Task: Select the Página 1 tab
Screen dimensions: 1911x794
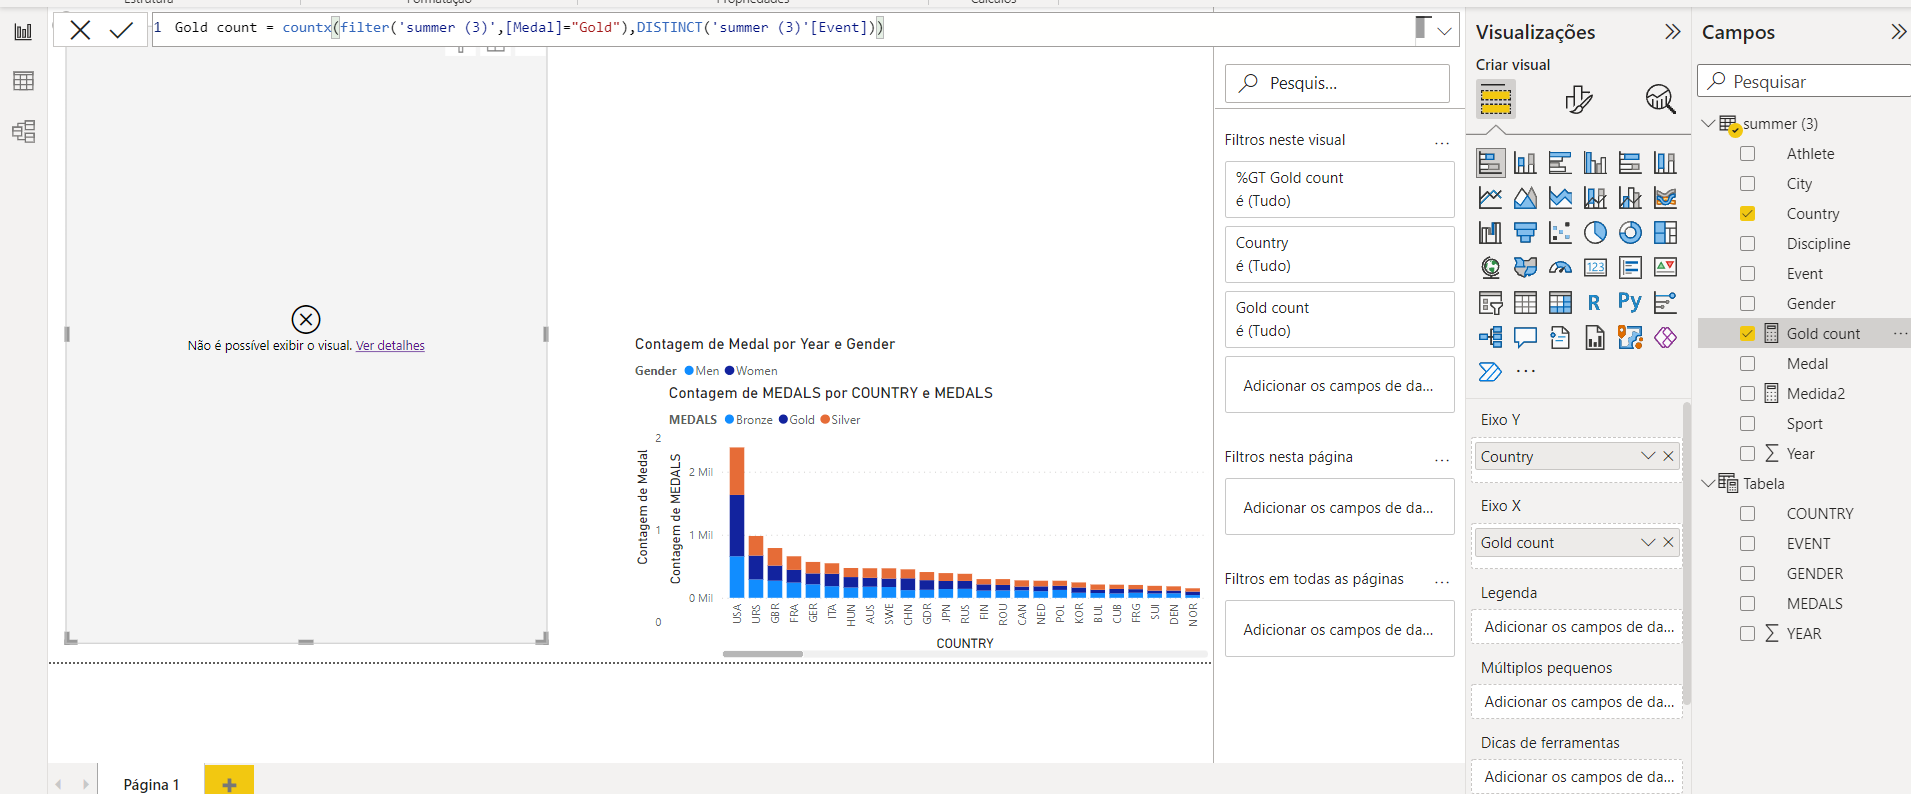Action: (151, 784)
